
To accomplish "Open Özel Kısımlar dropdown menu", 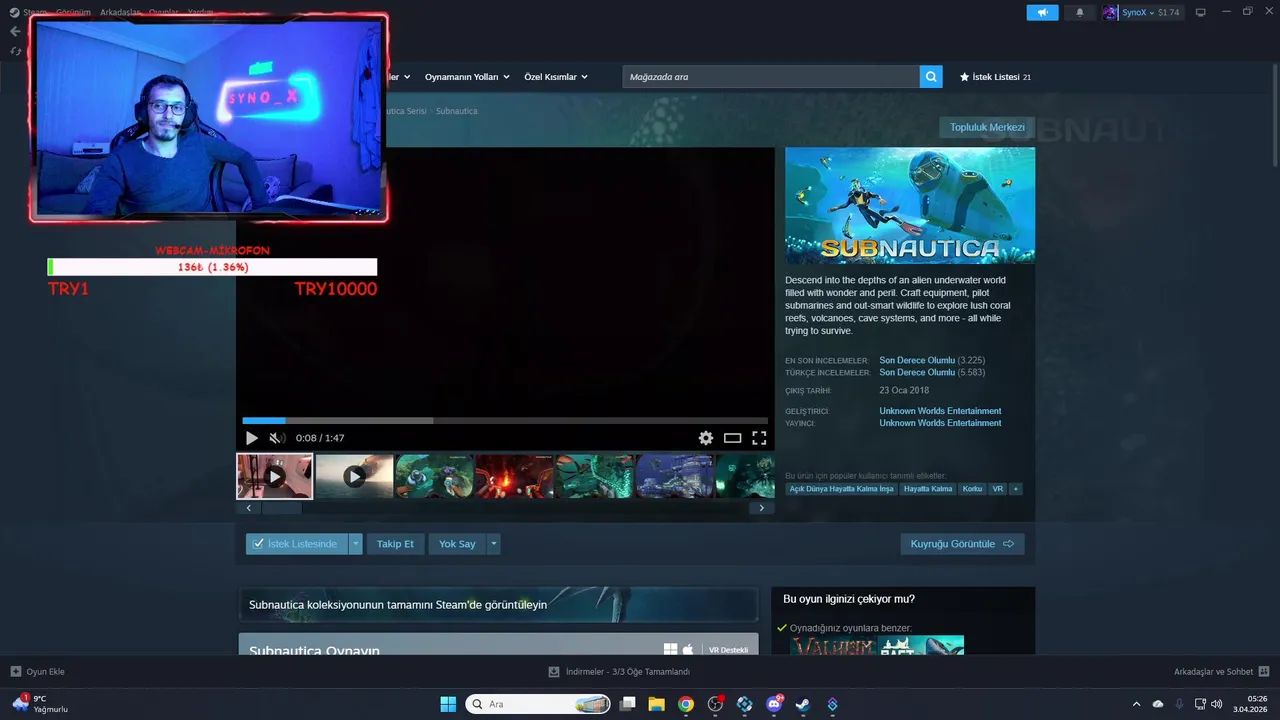I will 556,77.
